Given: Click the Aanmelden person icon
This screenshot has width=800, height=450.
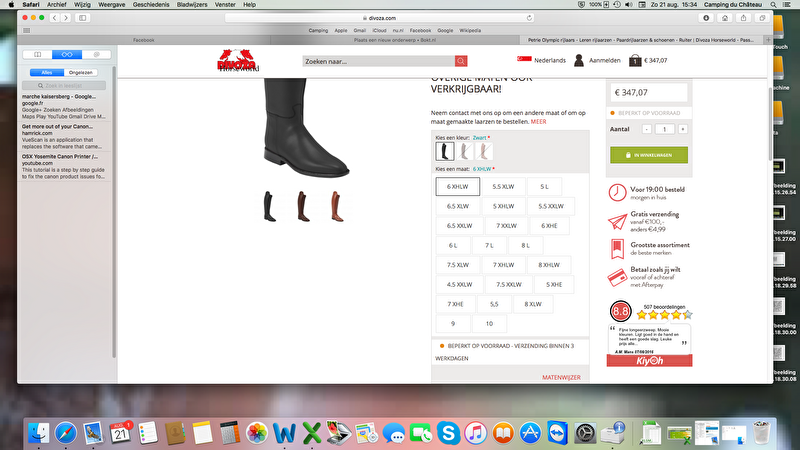Looking at the screenshot, I should [x=579, y=60].
